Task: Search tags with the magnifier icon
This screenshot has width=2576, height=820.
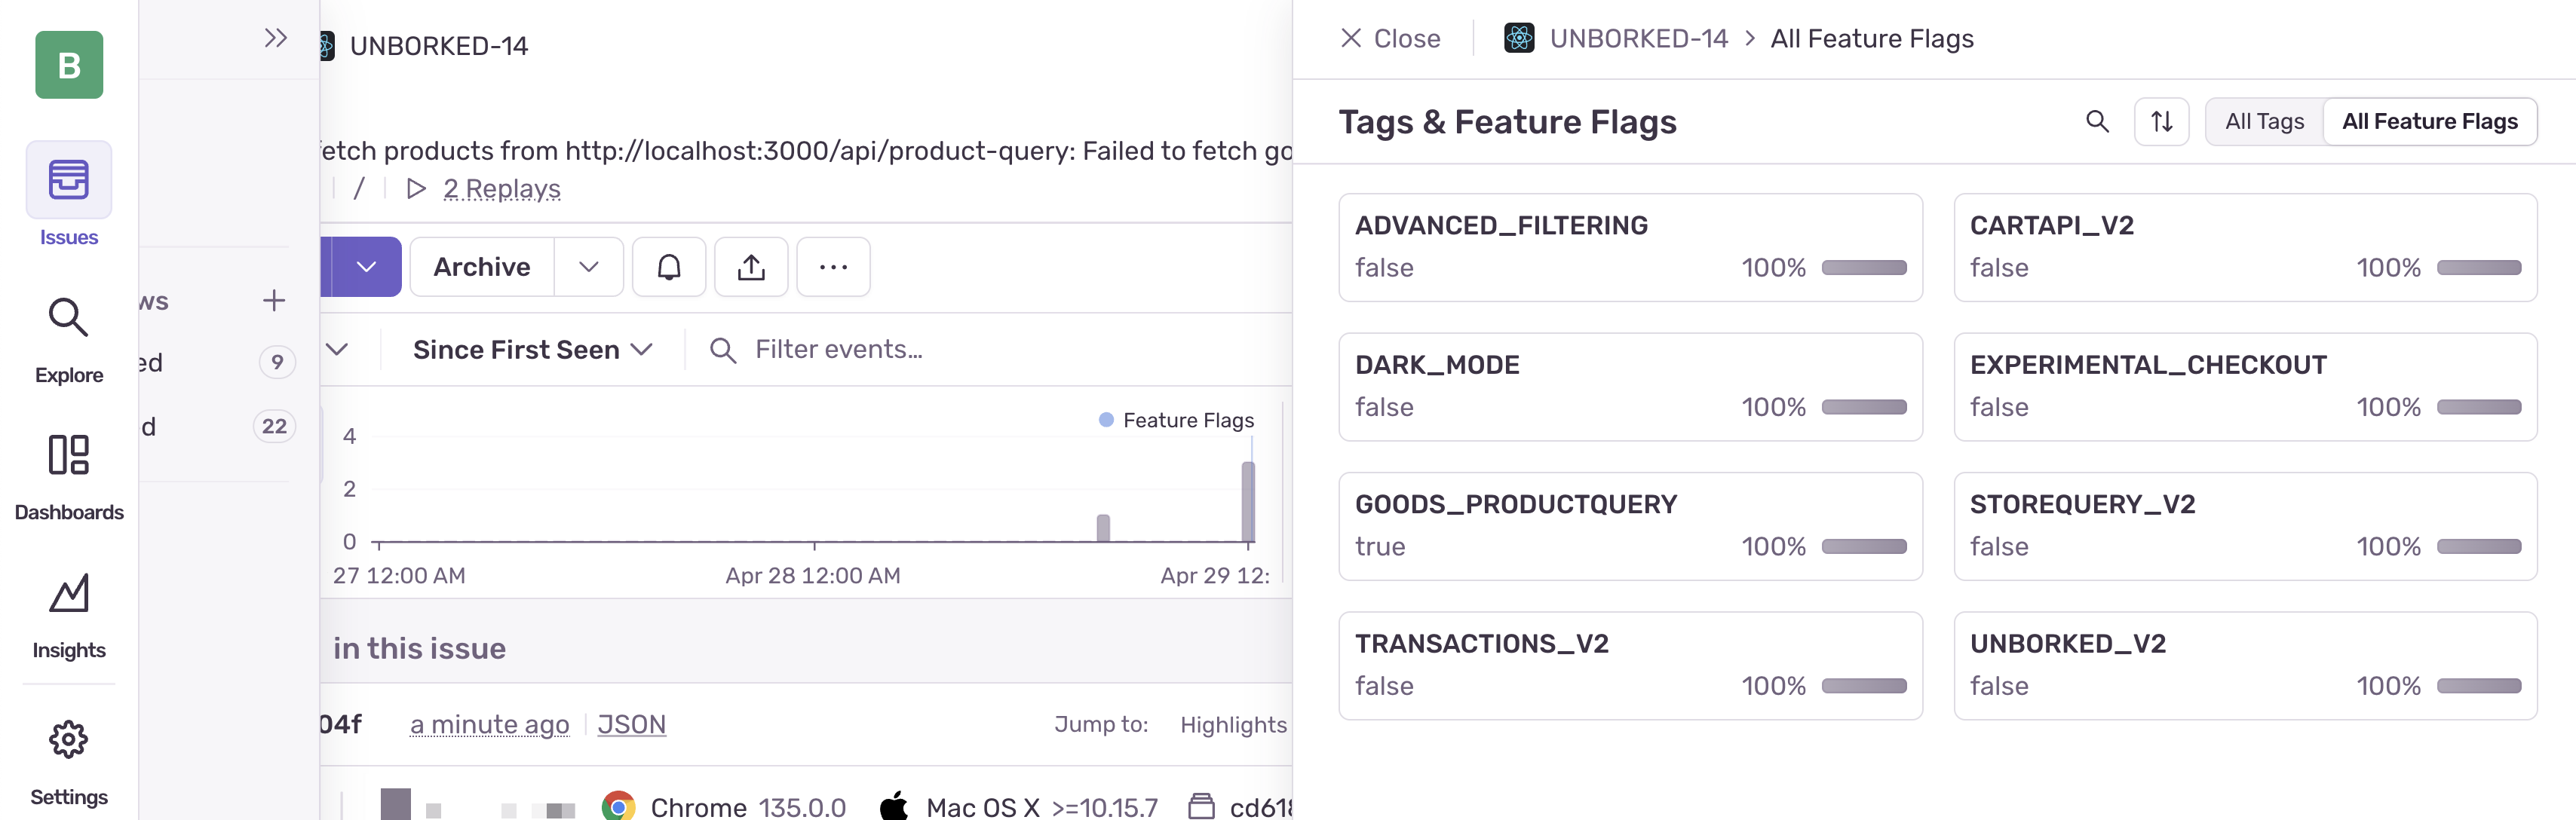Action: [2097, 122]
